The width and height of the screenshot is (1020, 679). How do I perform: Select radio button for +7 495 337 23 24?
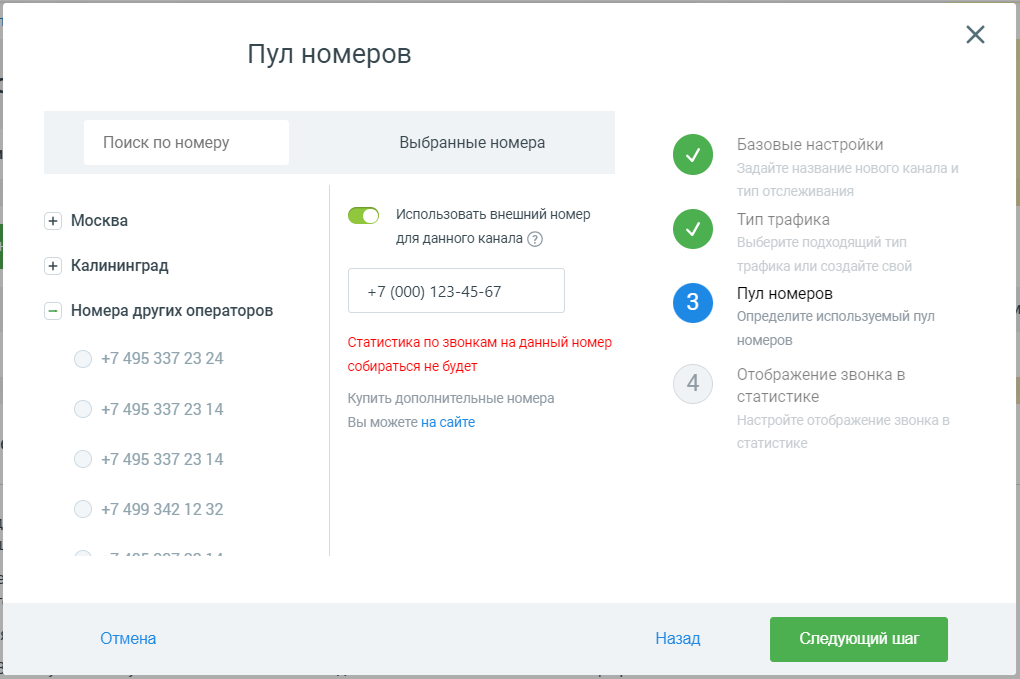(83, 359)
